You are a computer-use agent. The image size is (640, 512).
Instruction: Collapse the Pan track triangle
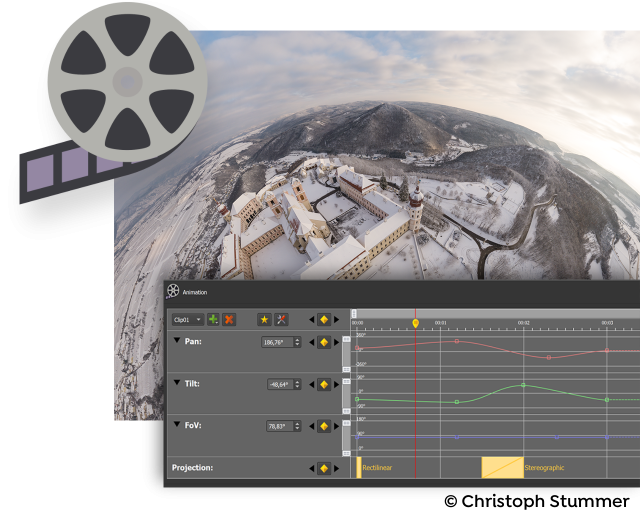click(x=177, y=340)
